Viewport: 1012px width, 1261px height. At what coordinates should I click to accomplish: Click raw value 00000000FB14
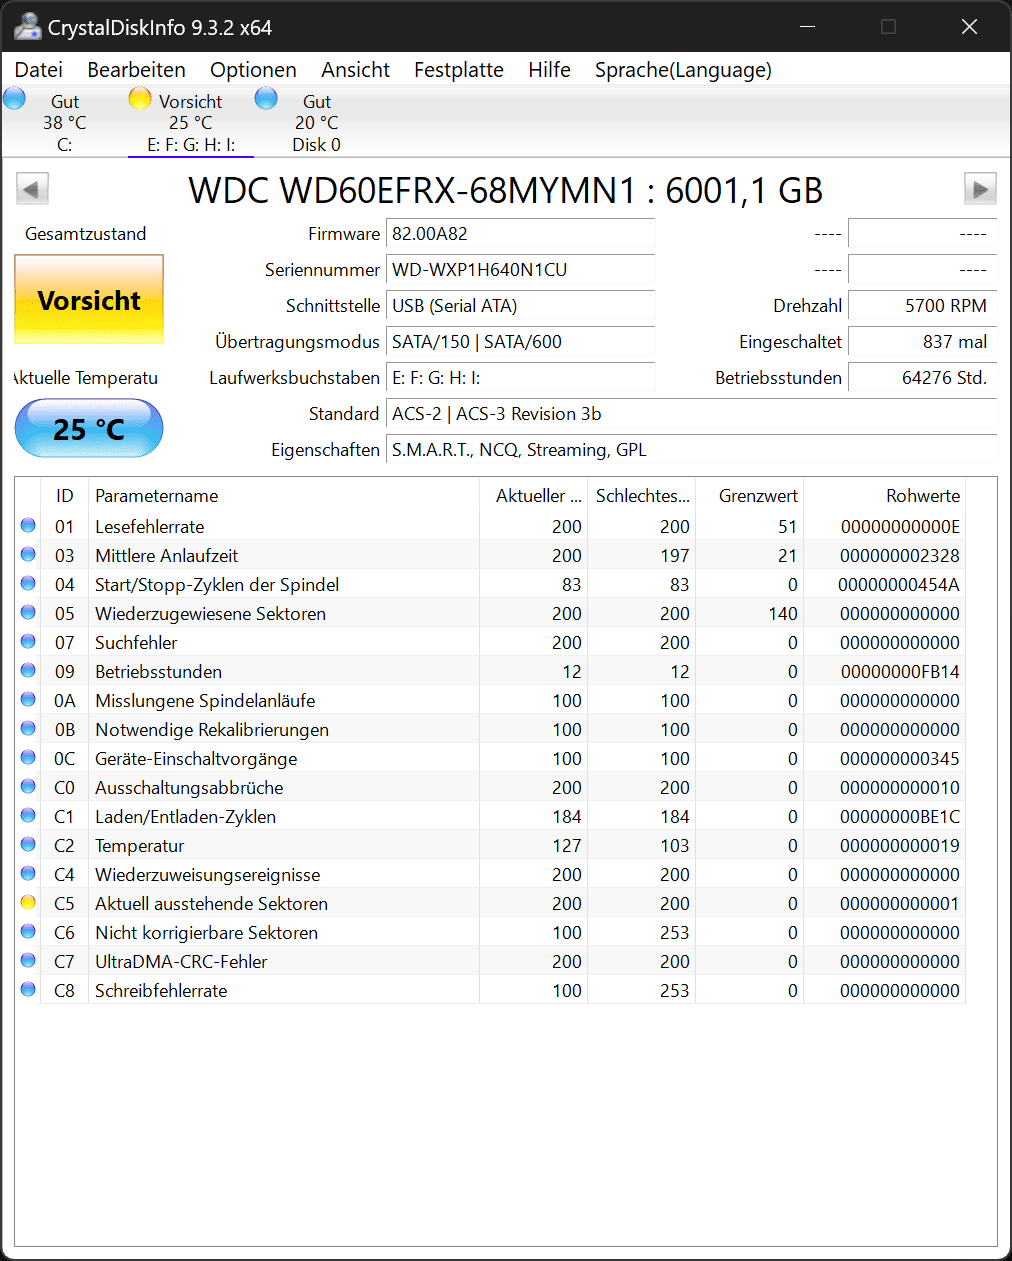tap(900, 672)
